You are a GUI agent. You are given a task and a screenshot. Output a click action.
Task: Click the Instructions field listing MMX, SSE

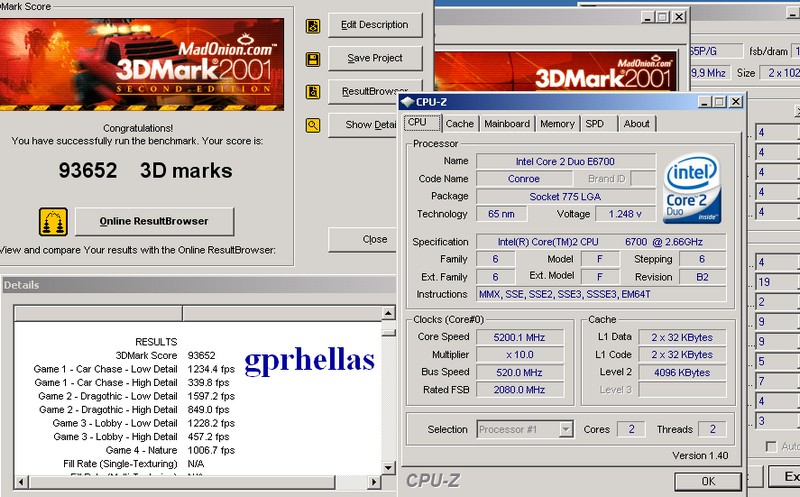click(x=601, y=294)
